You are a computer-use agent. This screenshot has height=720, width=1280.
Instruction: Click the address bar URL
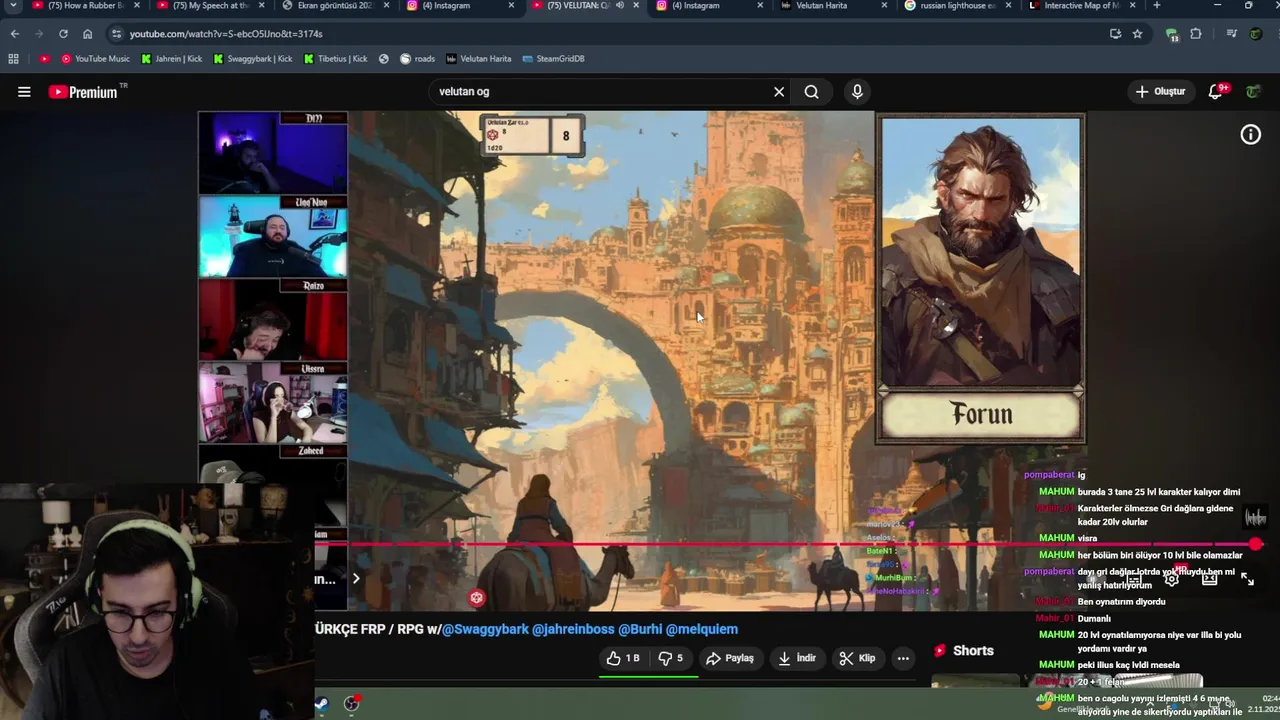(x=226, y=34)
